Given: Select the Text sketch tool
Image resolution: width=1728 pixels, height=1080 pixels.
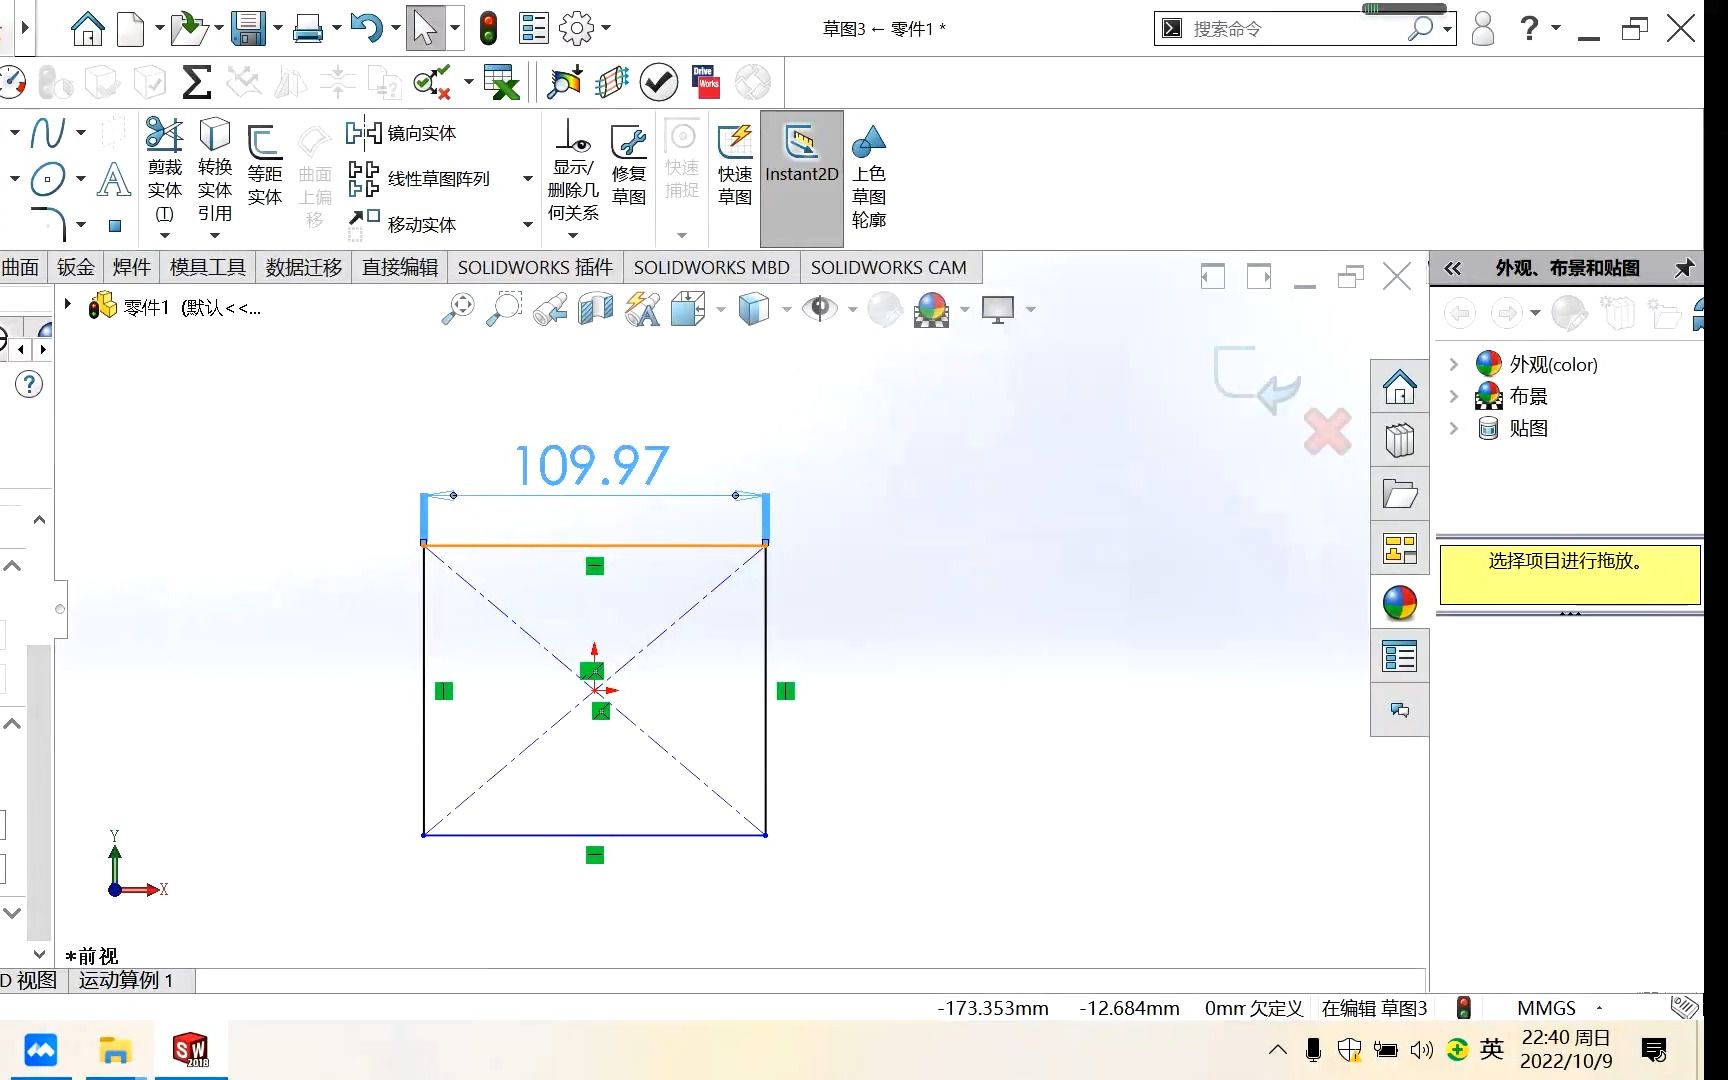Looking at the screenshot, I should click(x=114, y=180).
